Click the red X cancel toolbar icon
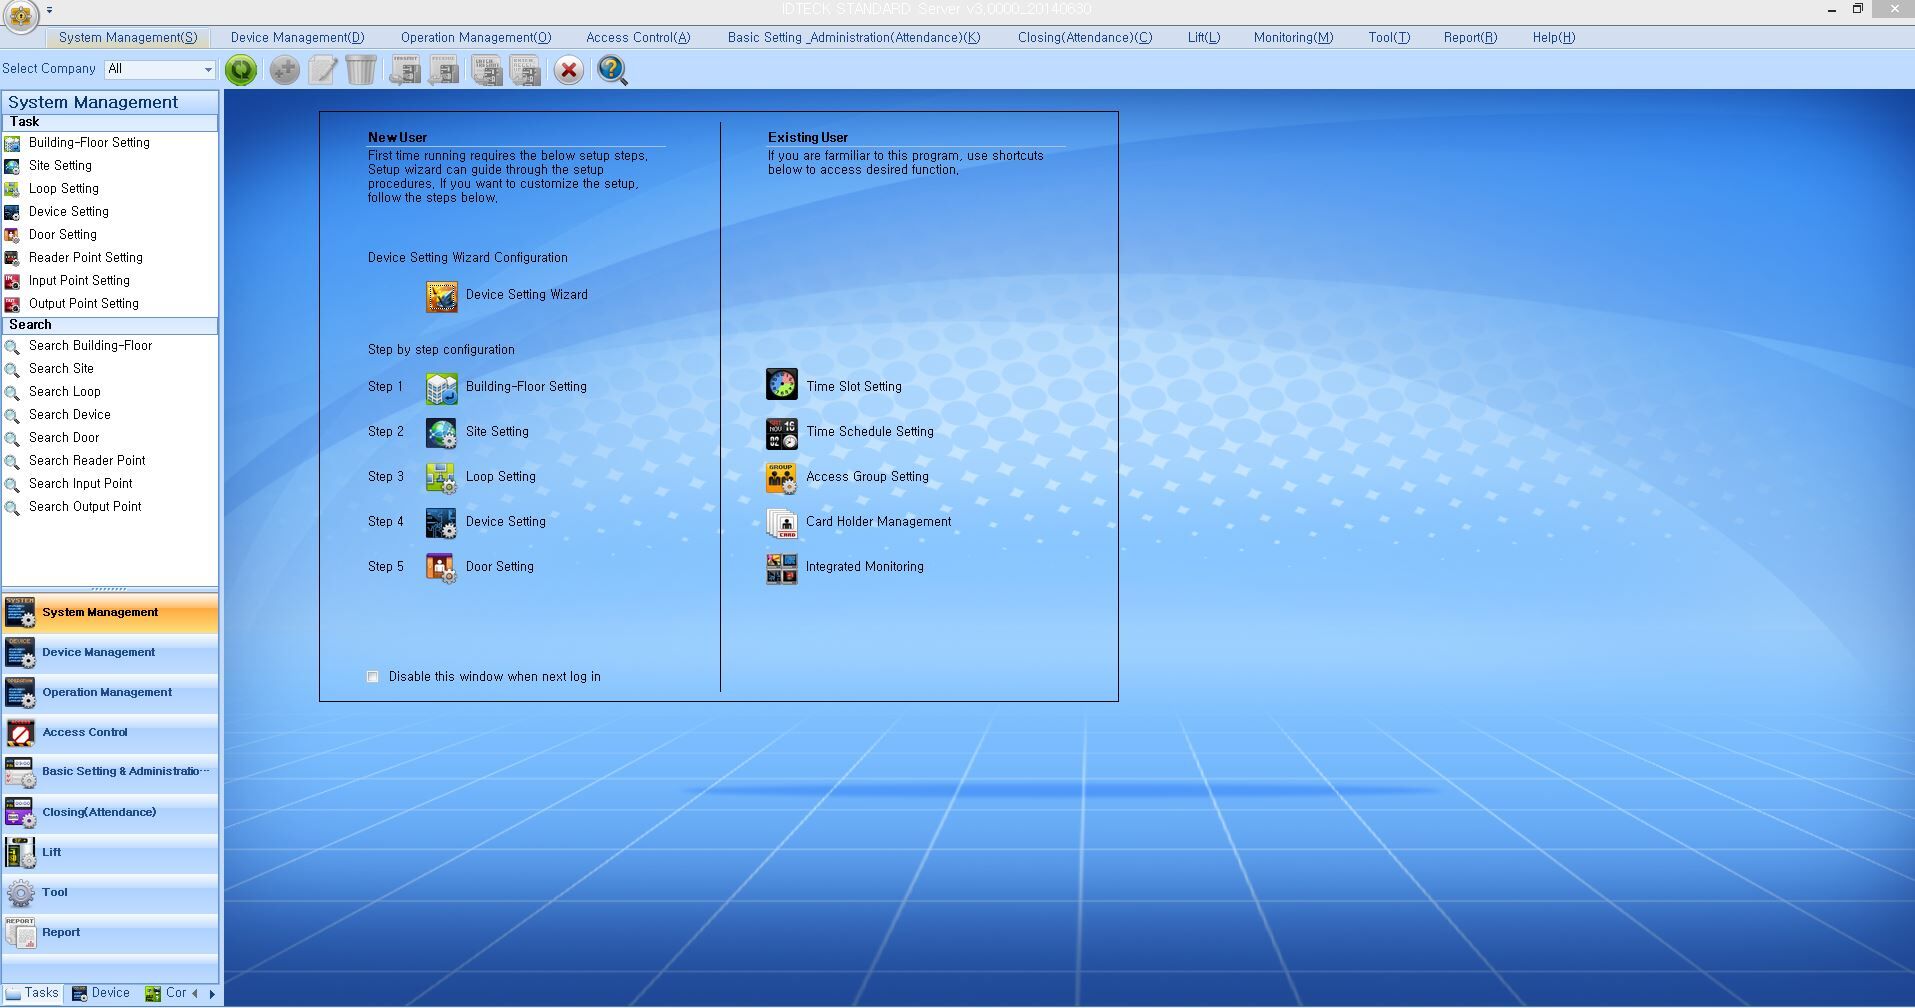1915x1008 pixels. (568, 70)
